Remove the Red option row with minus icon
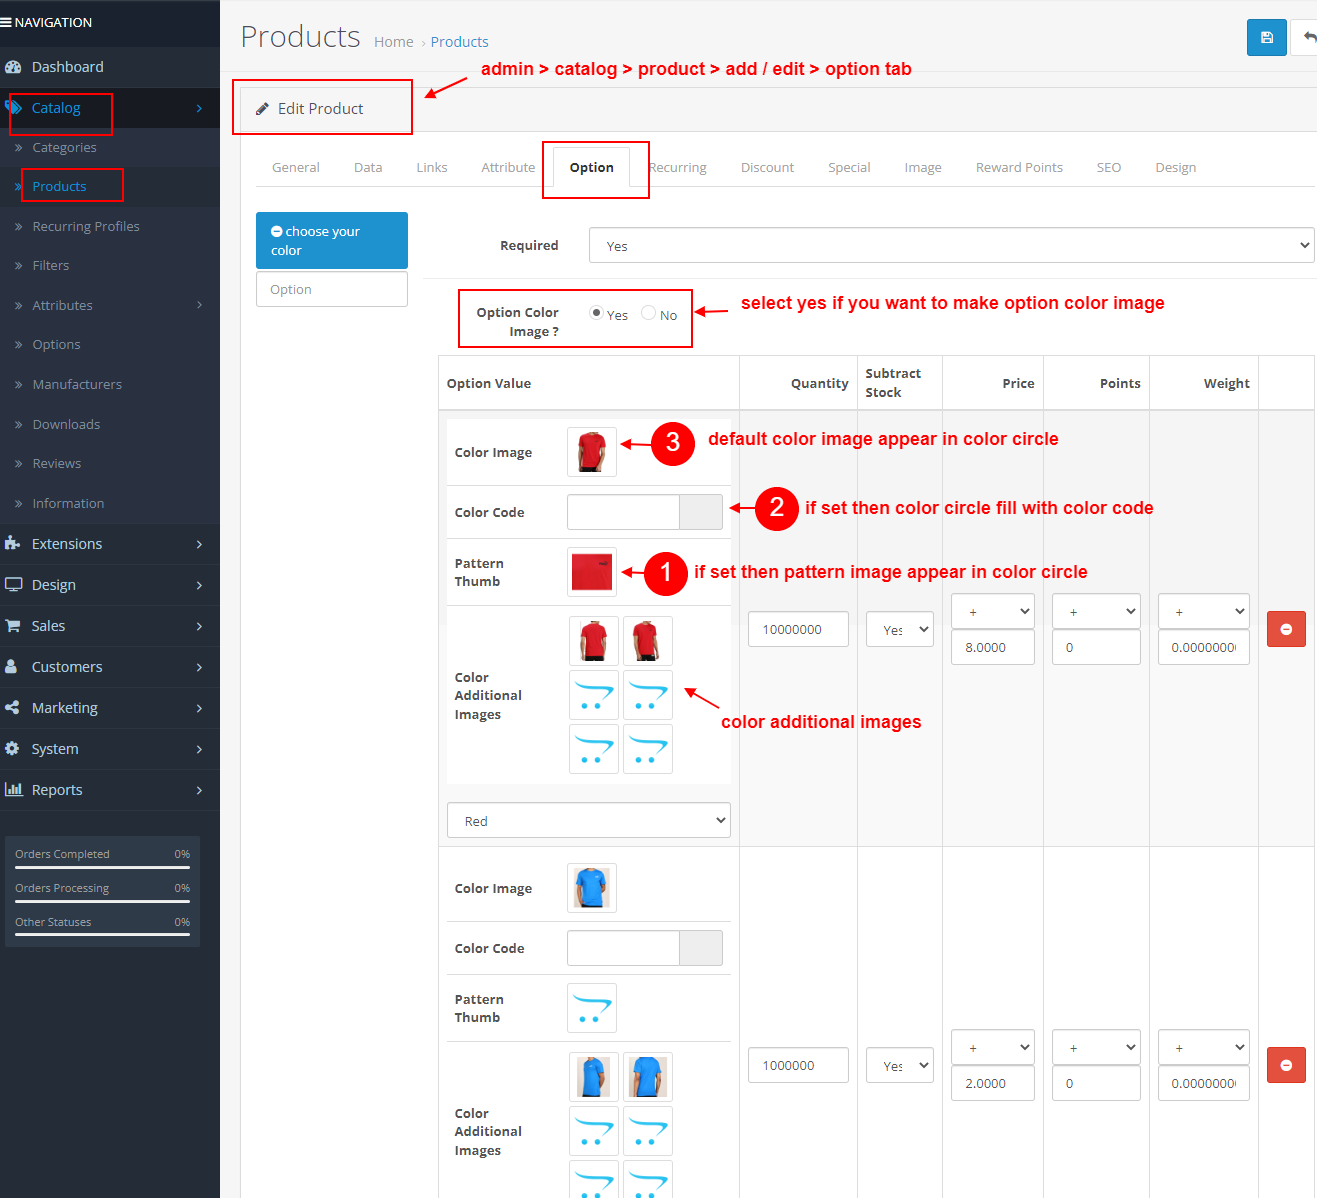 tap(1286, 629)
